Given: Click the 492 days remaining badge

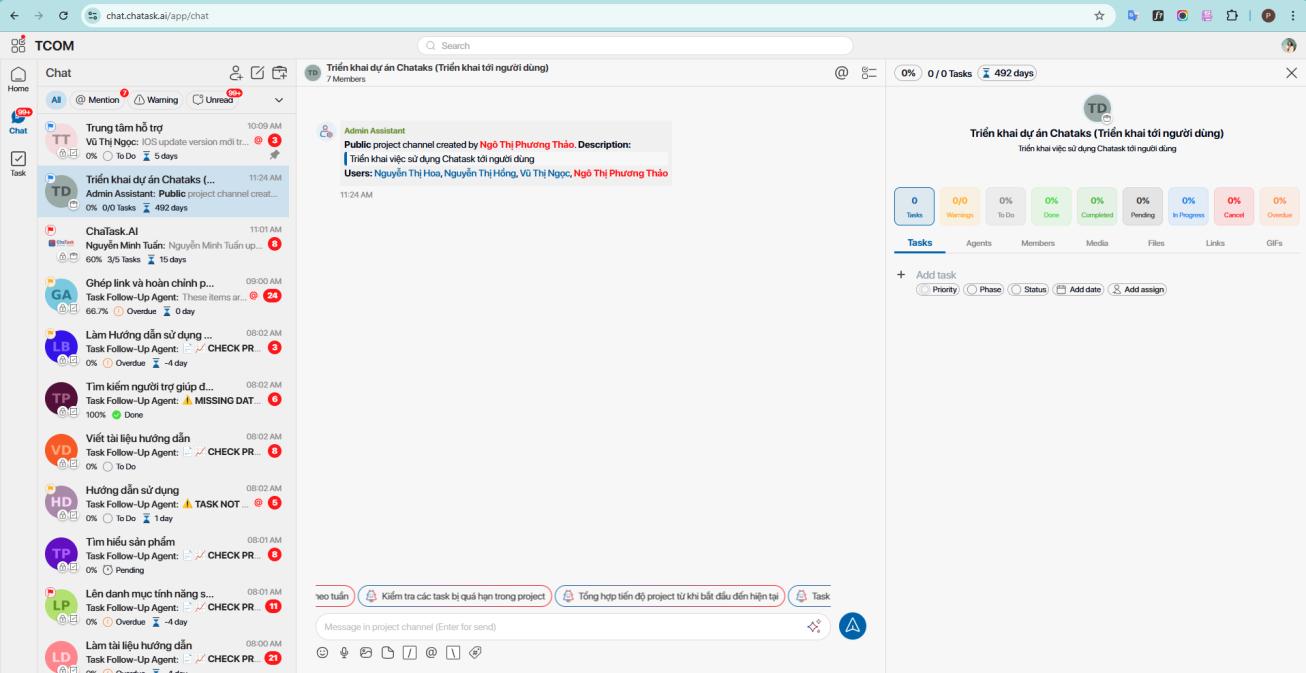Looking at the screenshot, I should (1007, 73).
